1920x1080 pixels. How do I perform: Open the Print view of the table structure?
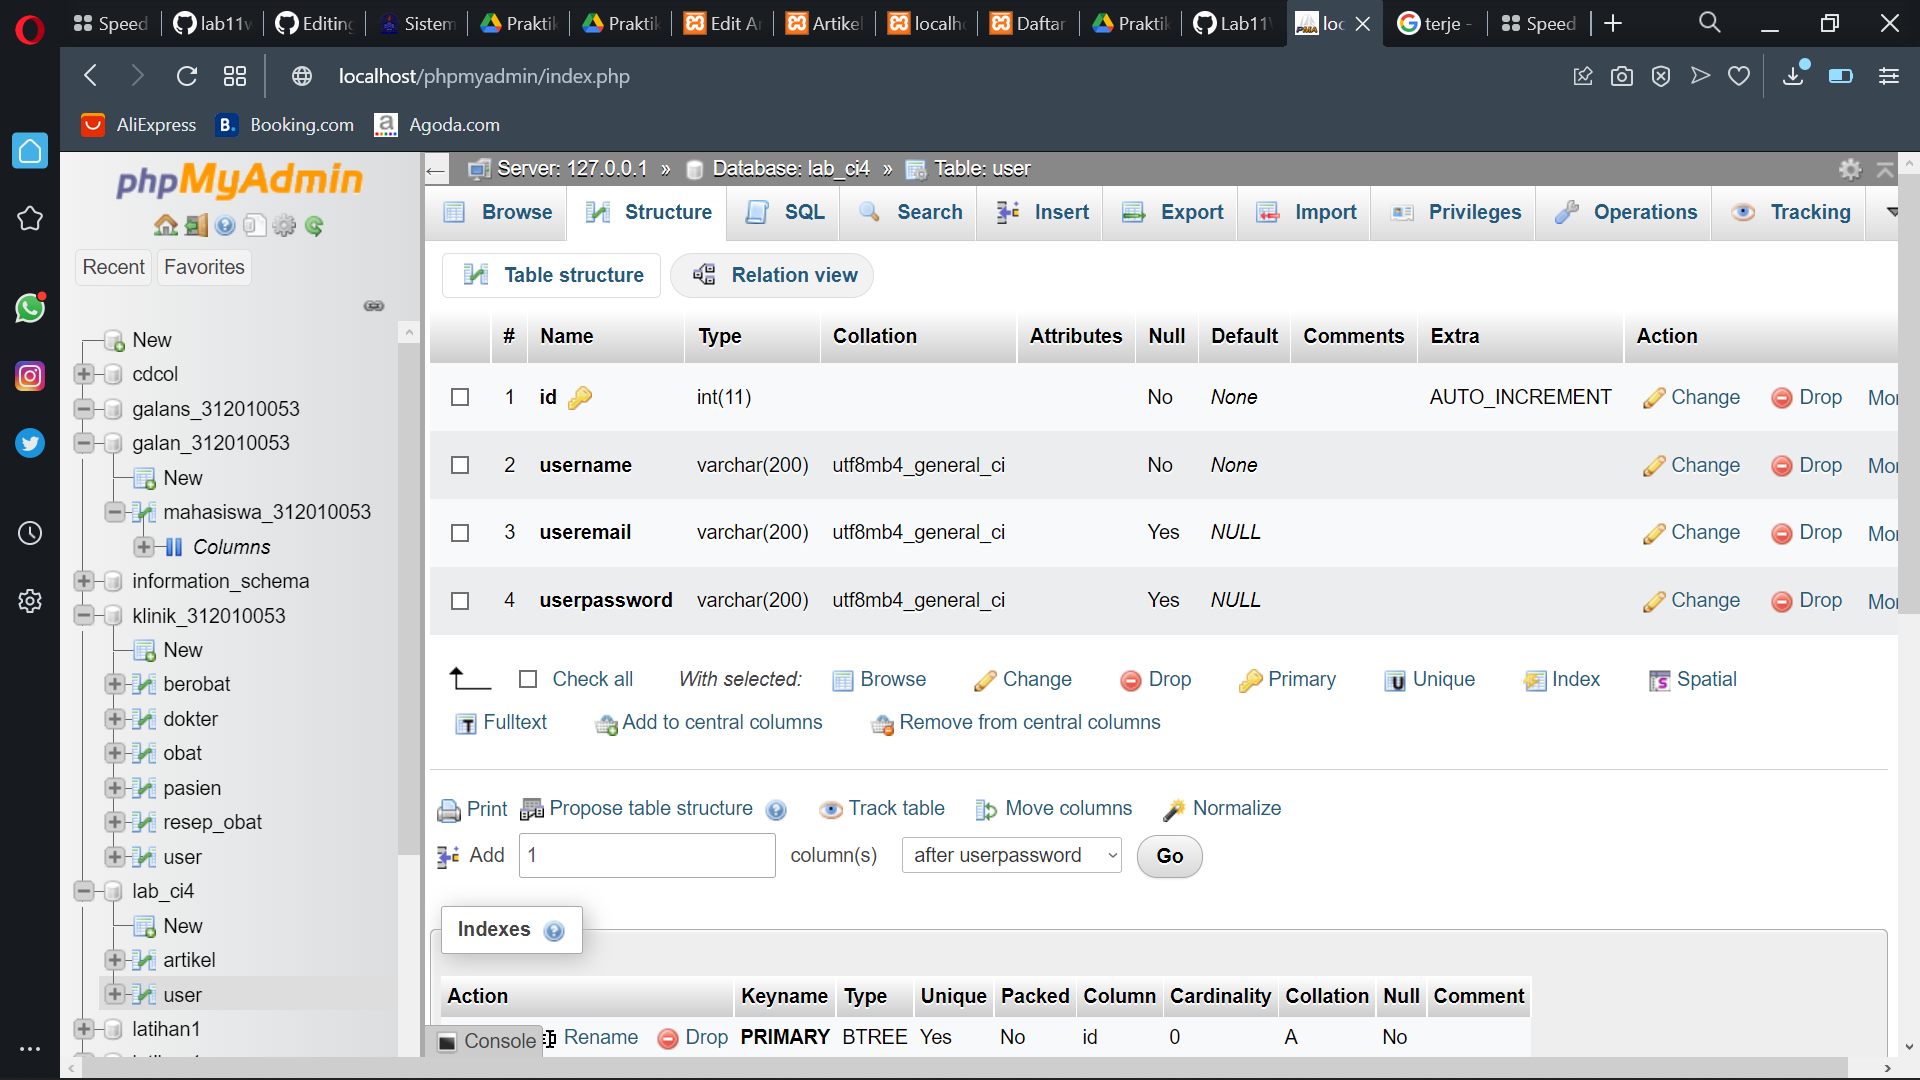471,809
